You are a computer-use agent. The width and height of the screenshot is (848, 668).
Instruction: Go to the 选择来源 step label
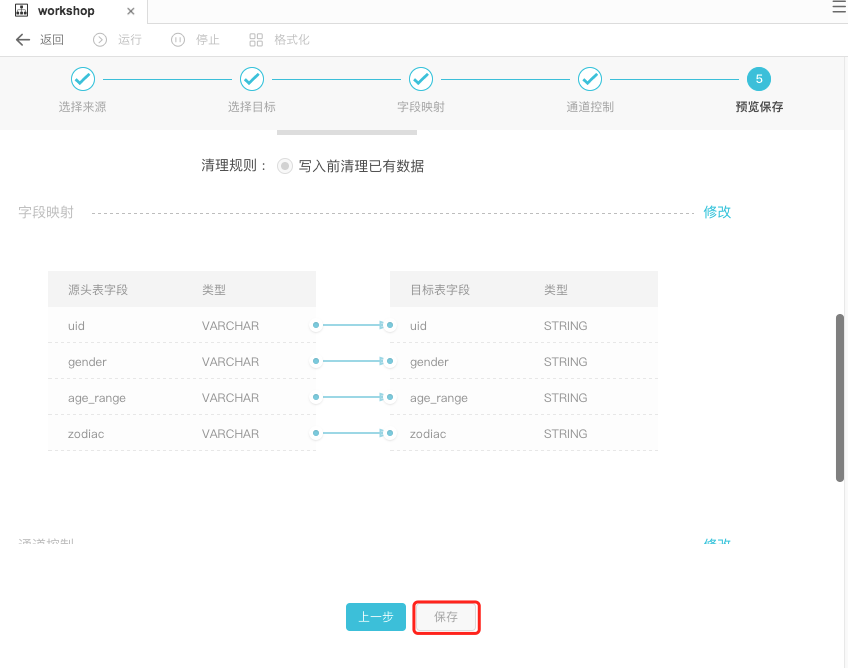(x=83, y=107)
